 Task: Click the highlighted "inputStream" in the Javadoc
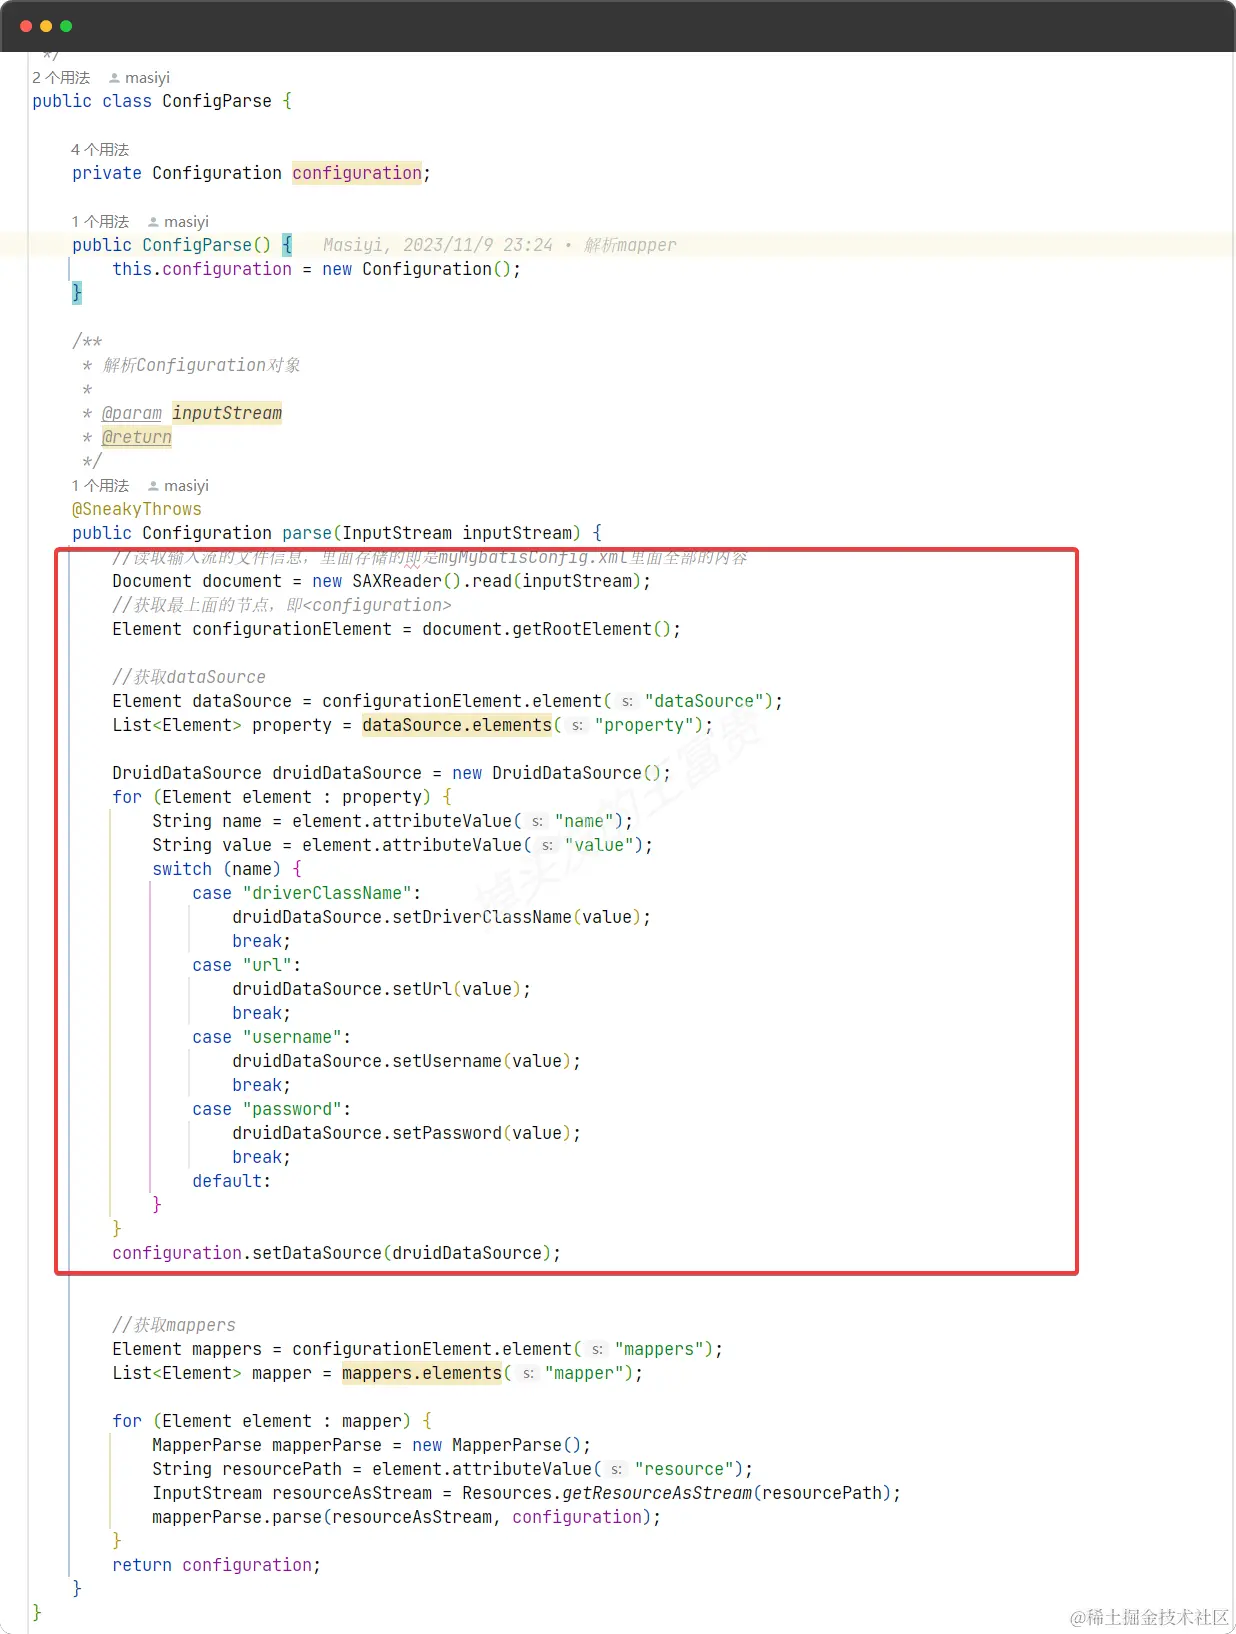pos(227,413)
